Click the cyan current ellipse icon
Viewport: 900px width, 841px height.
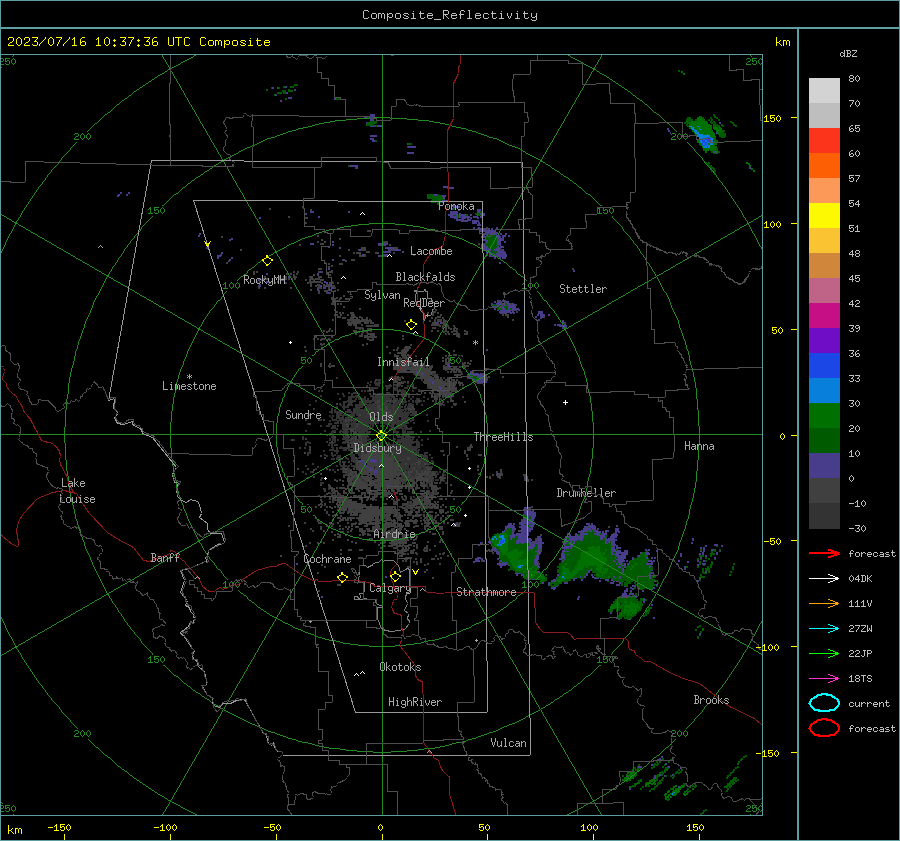click(824, 703)
